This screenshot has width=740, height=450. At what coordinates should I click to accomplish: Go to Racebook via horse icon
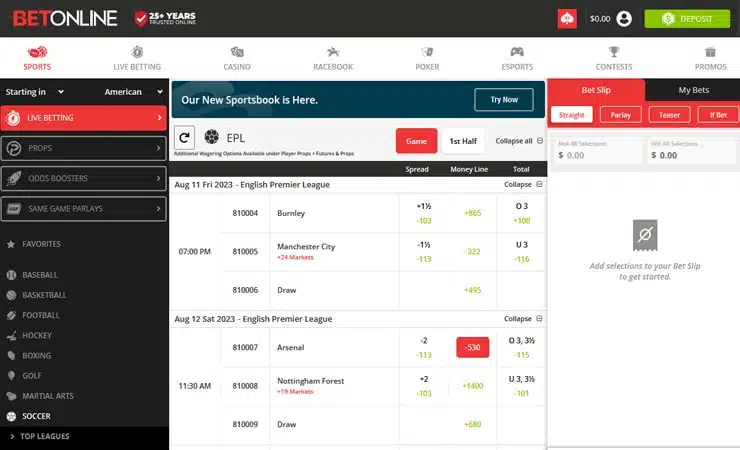tap(333, 52)
